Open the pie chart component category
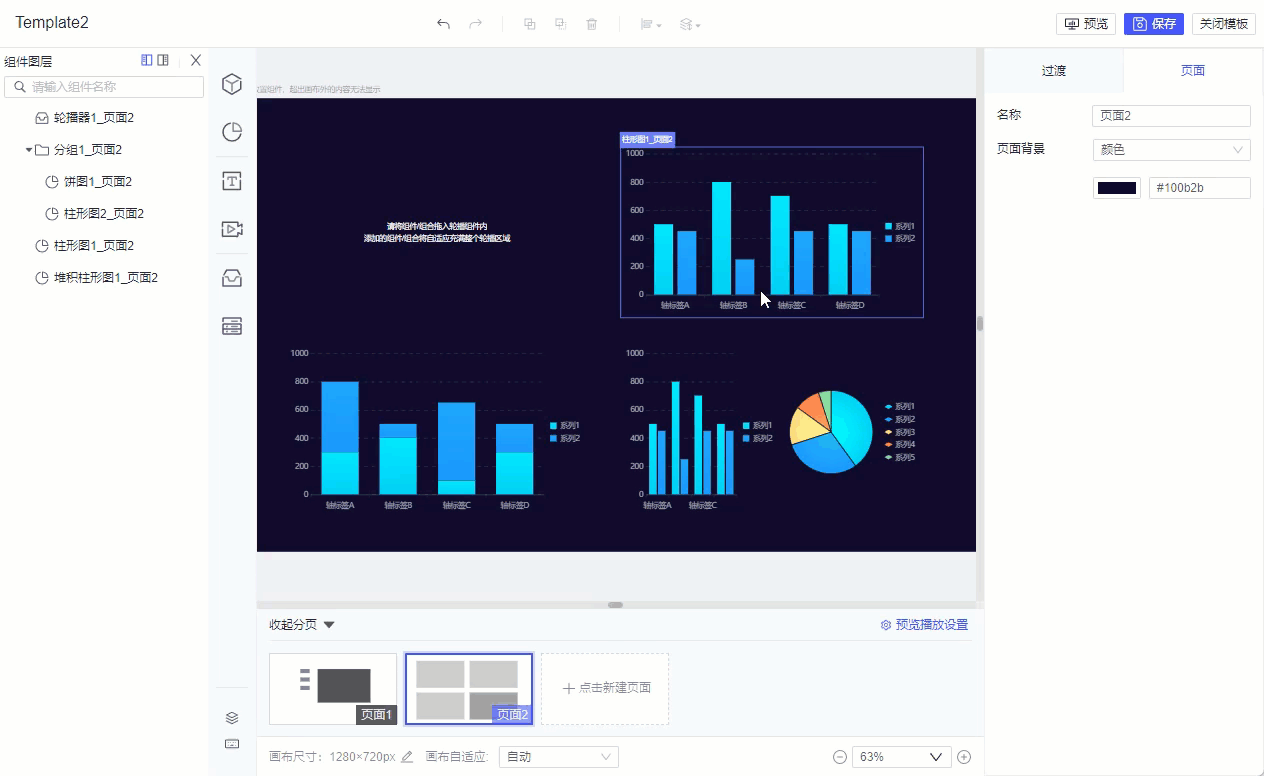 (x=232, y=132)
